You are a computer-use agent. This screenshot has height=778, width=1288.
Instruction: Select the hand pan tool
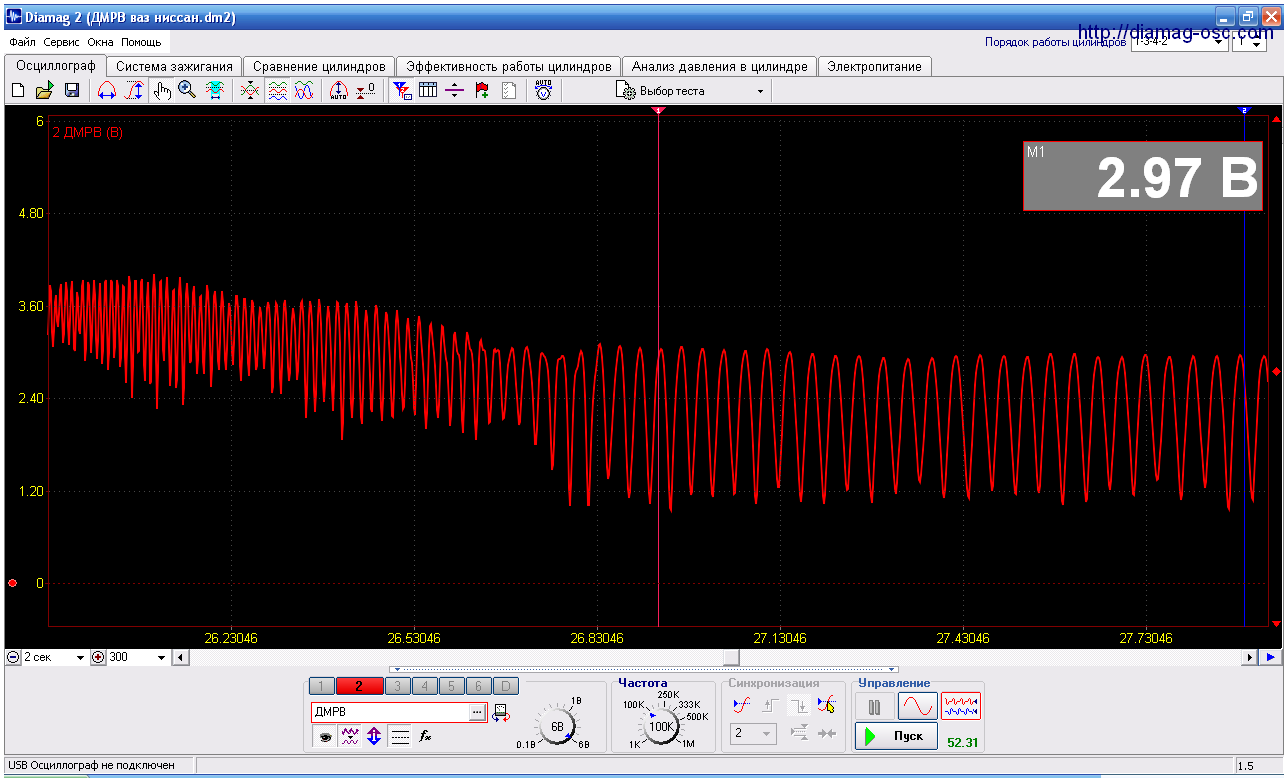point(162,91)
